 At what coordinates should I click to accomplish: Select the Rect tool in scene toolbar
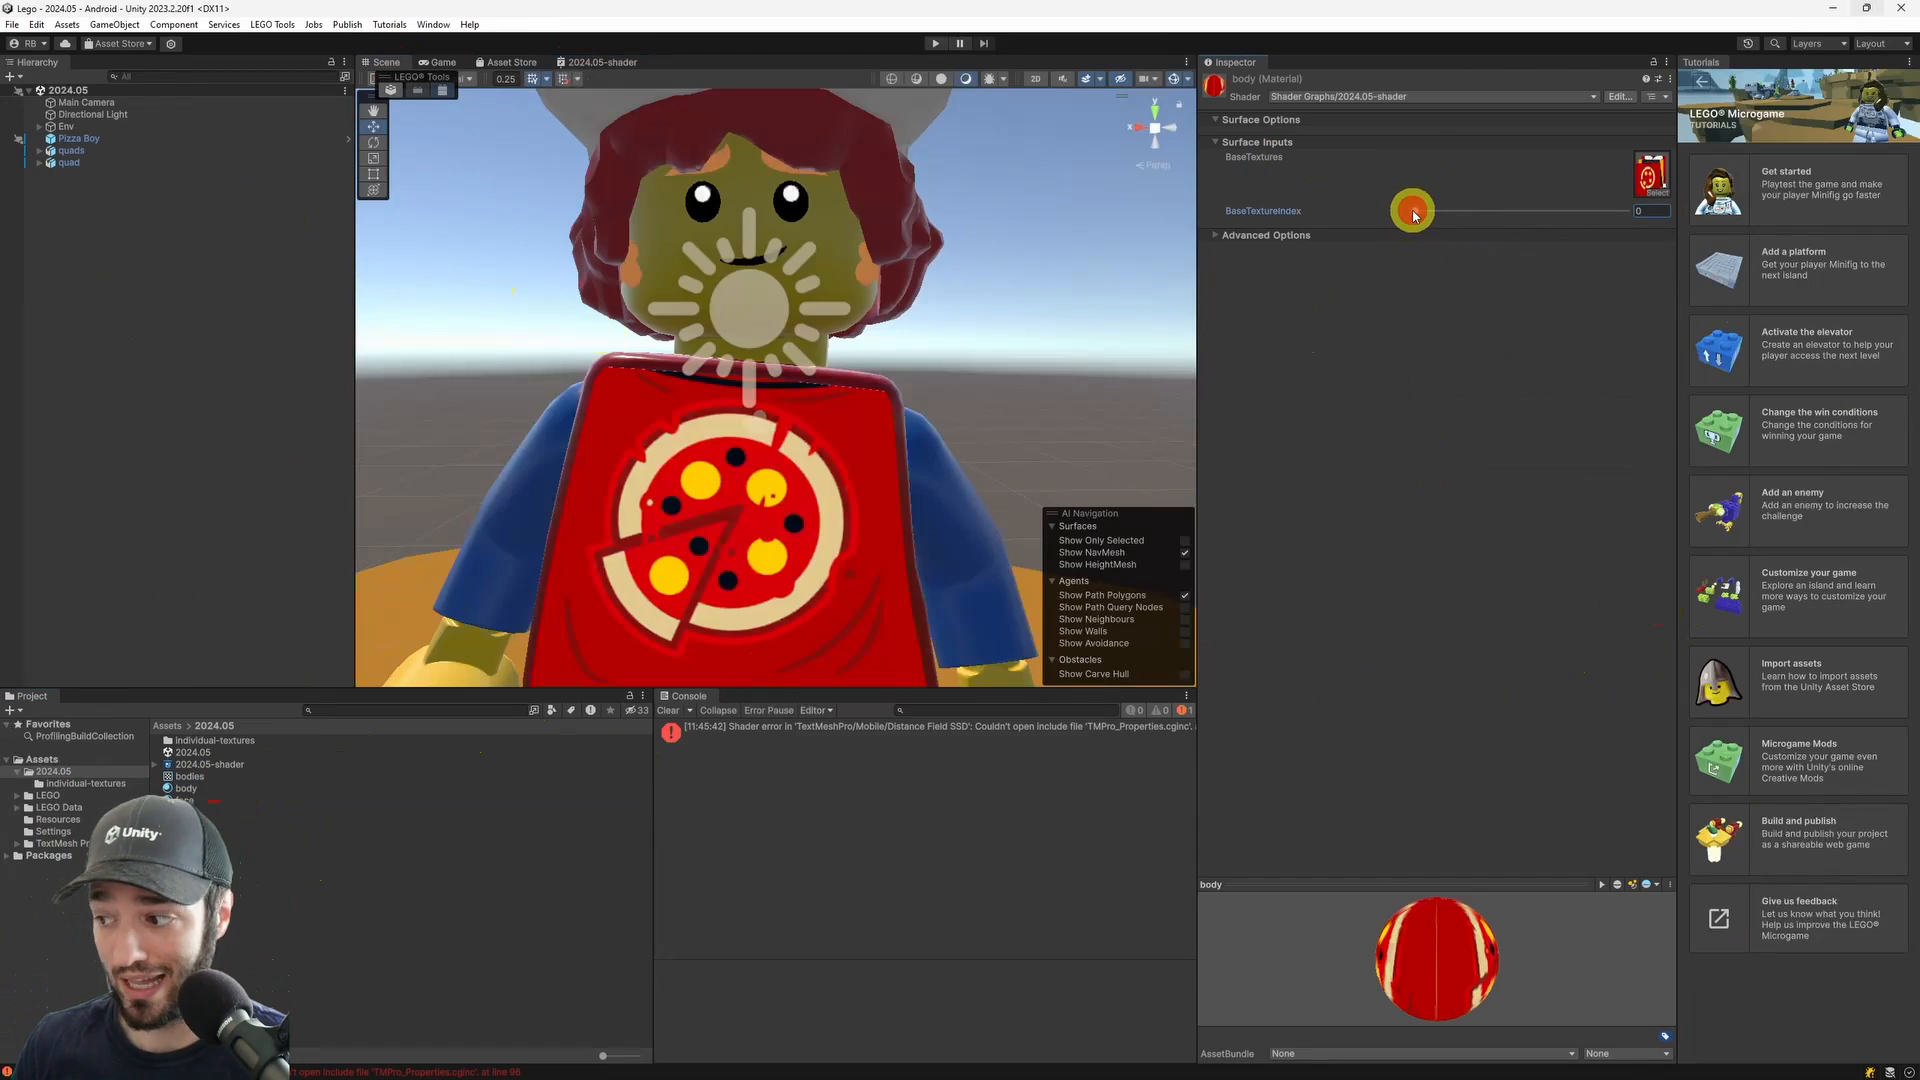[x=373, y=174]
